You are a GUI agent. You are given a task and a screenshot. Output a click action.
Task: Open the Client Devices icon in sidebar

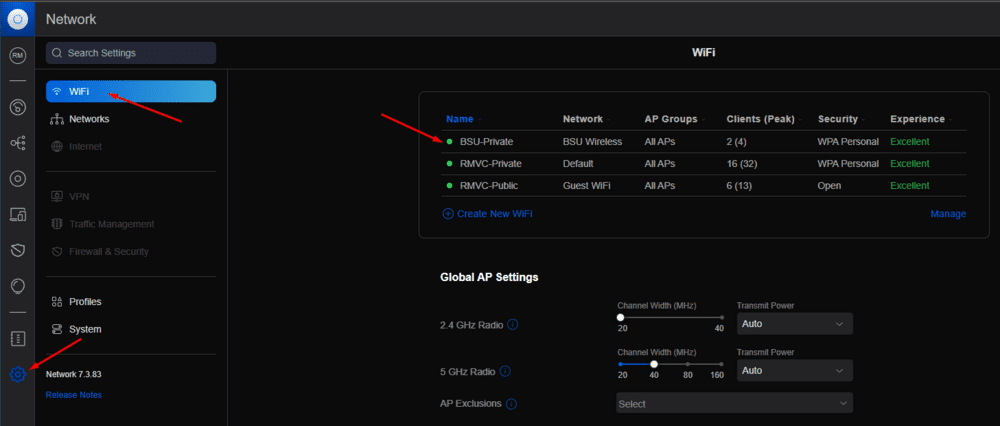click(x=18, y=214)
